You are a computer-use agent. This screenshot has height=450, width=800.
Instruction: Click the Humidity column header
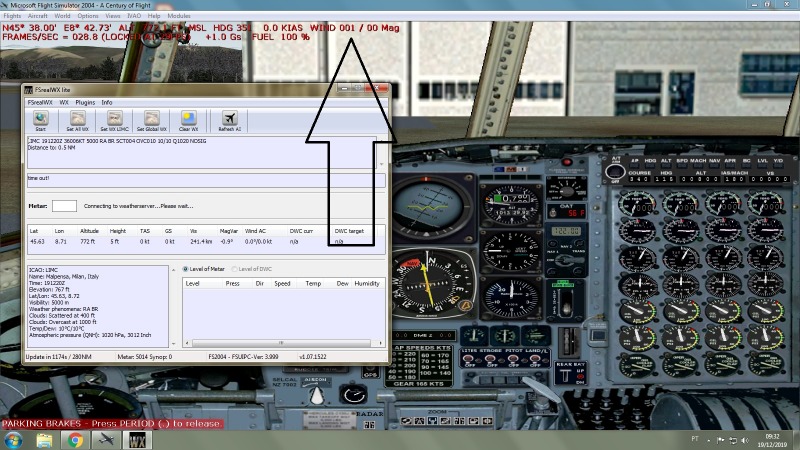tap(367, 284)
